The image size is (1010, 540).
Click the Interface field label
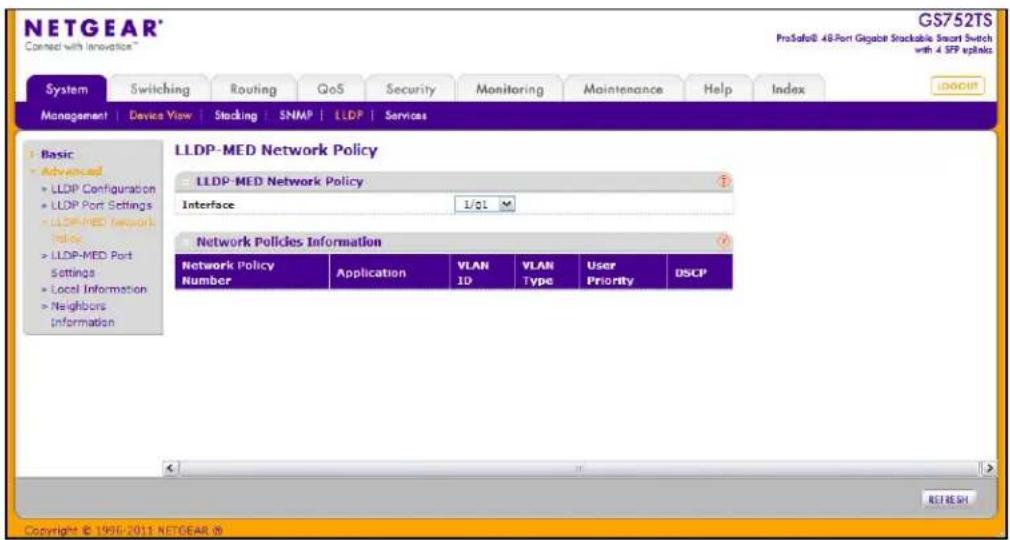[207, 205]
